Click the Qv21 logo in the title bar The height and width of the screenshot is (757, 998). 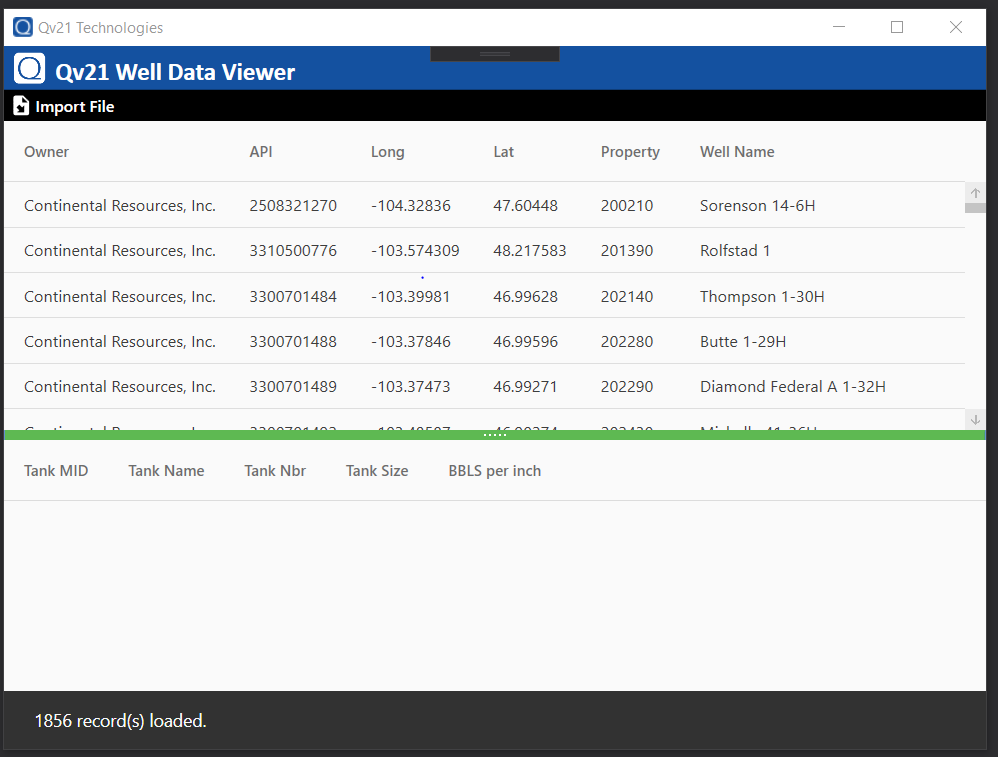click(x=22, y=27)
